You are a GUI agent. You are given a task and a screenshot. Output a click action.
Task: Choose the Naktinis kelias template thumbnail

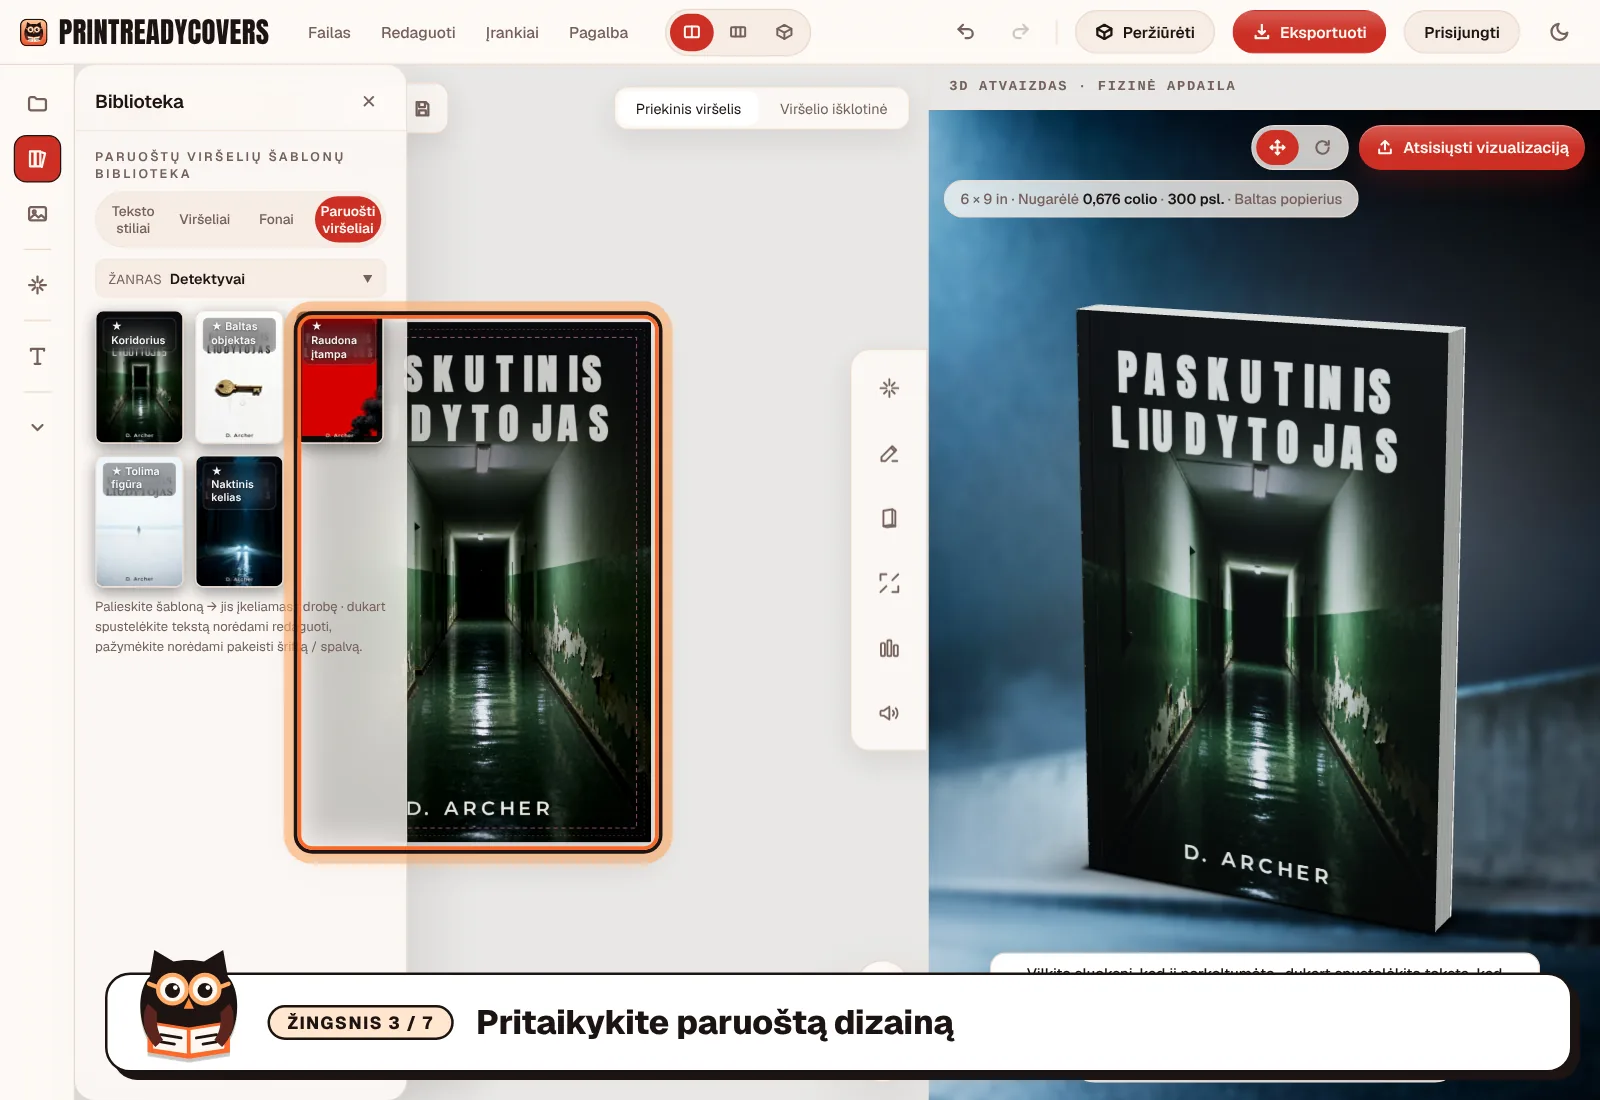[239, 522]
